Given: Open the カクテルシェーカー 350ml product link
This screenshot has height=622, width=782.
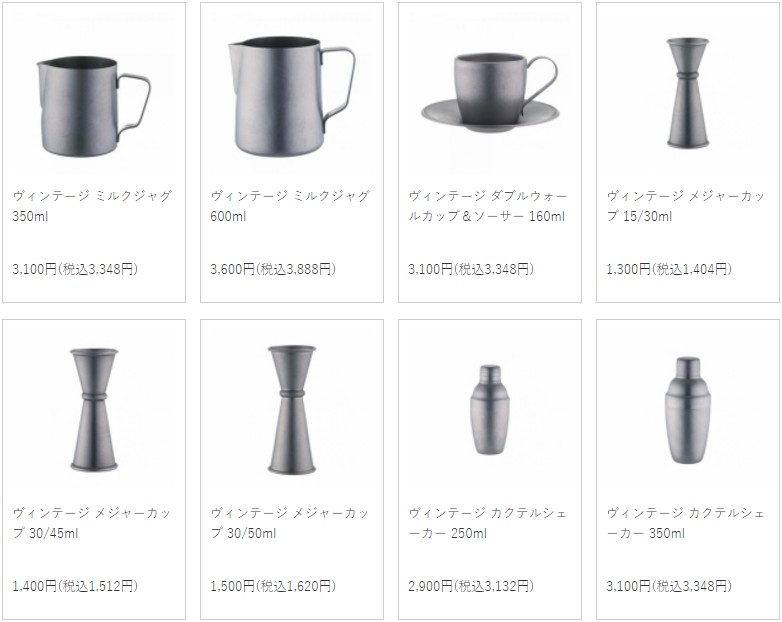Looking at the screenshot, I should tap(686, 523).
